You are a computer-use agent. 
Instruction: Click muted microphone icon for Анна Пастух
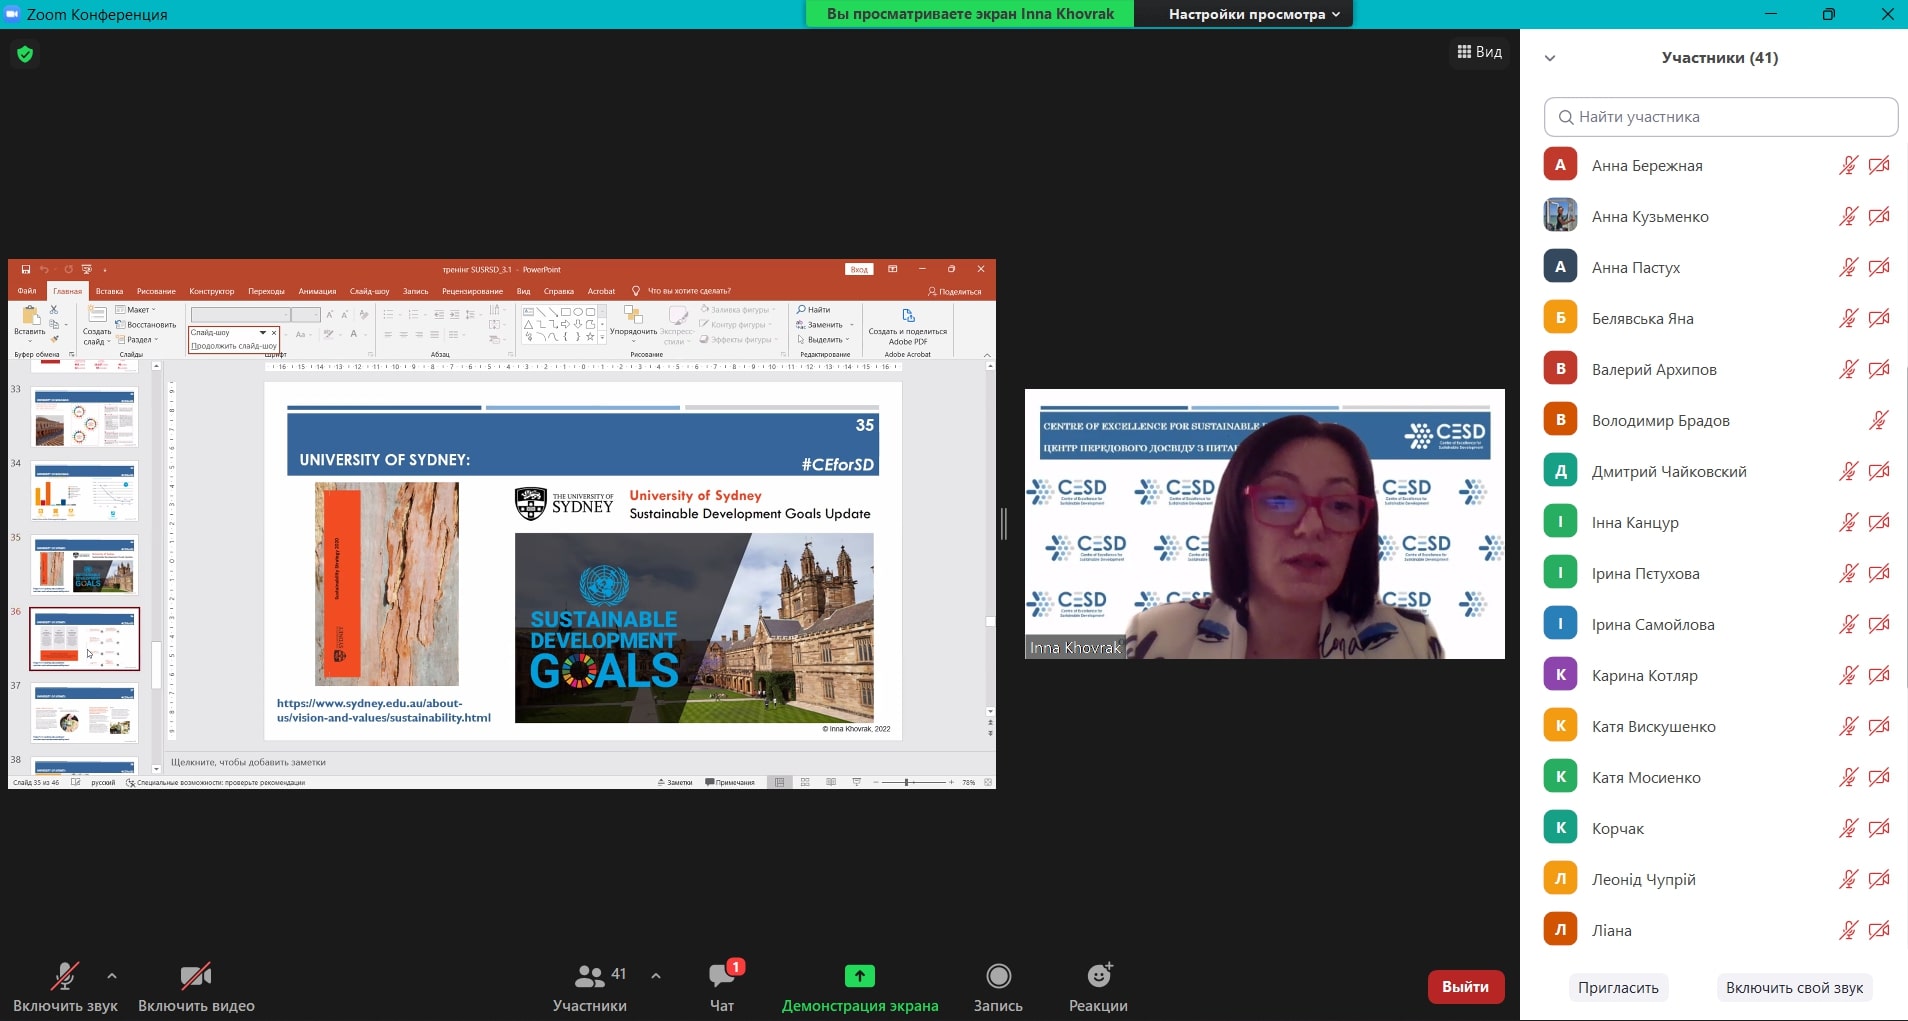pos(1848,267)
